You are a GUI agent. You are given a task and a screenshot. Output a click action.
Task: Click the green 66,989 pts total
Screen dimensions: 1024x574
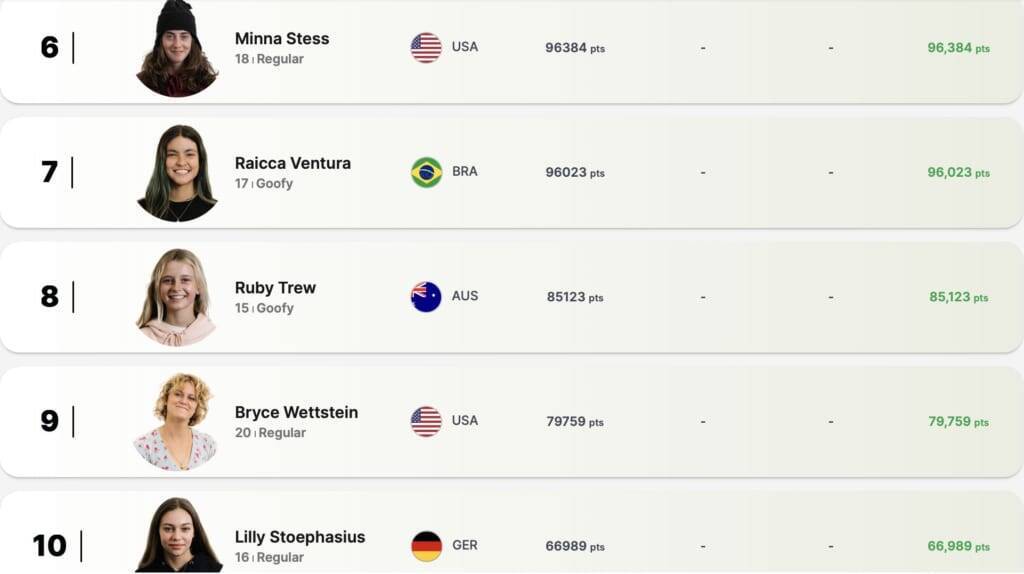(958, 546)
